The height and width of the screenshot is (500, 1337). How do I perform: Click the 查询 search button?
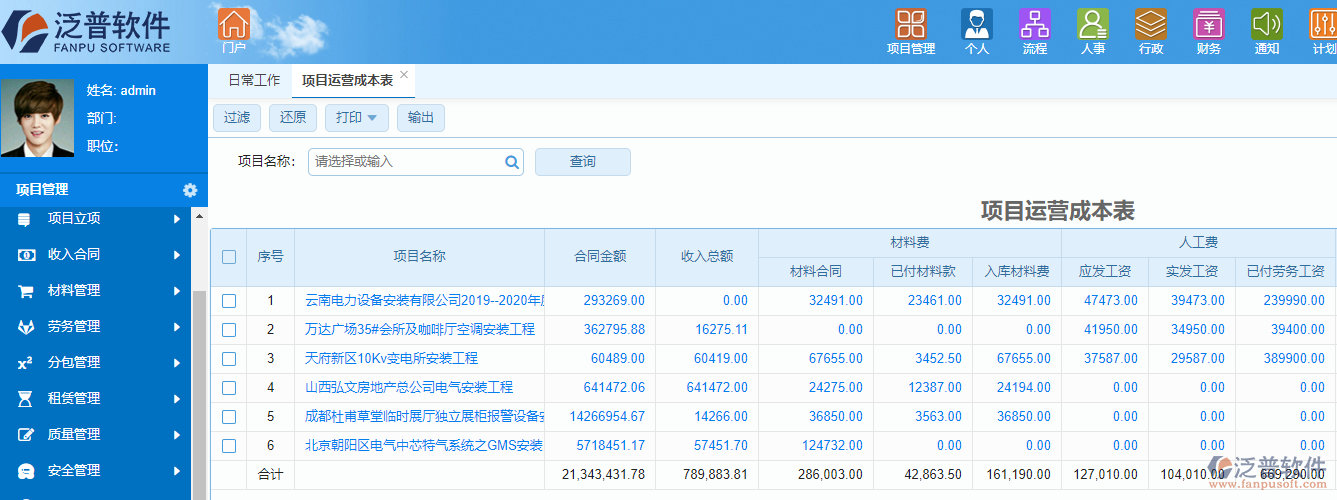coord(582,162)
